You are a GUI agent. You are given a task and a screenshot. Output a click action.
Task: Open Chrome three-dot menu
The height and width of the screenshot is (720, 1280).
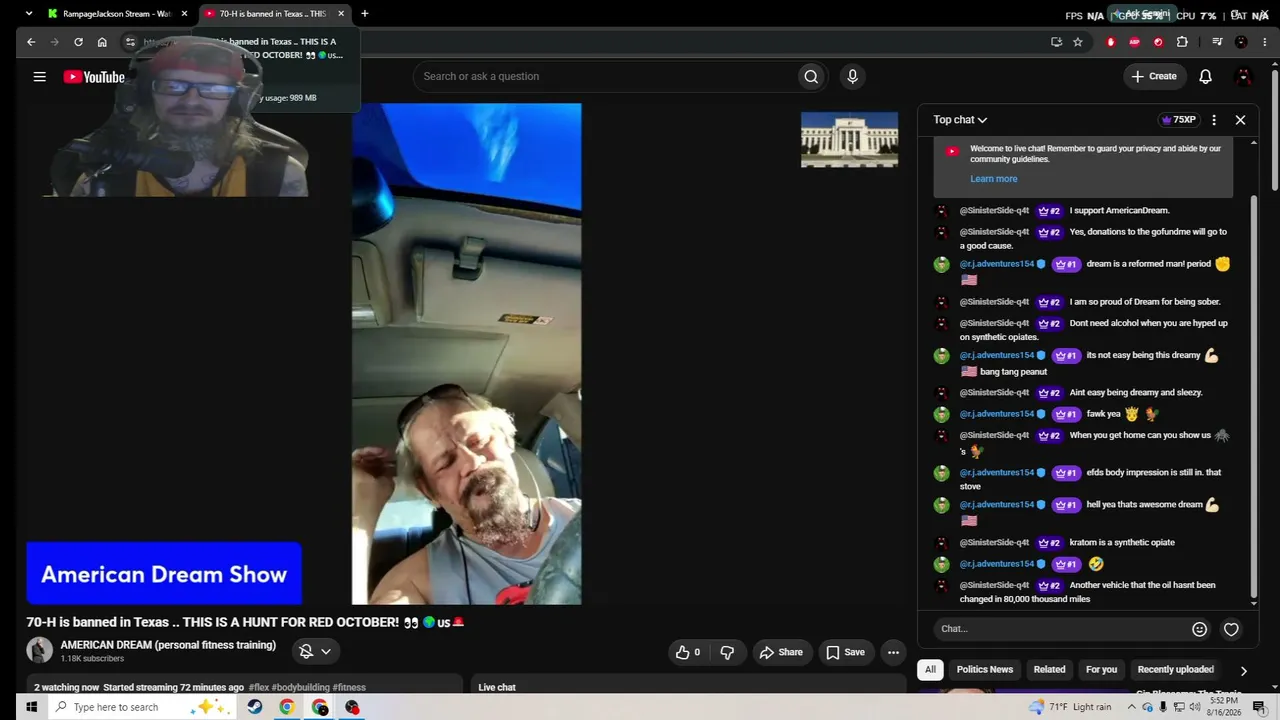click(1263, 42)
